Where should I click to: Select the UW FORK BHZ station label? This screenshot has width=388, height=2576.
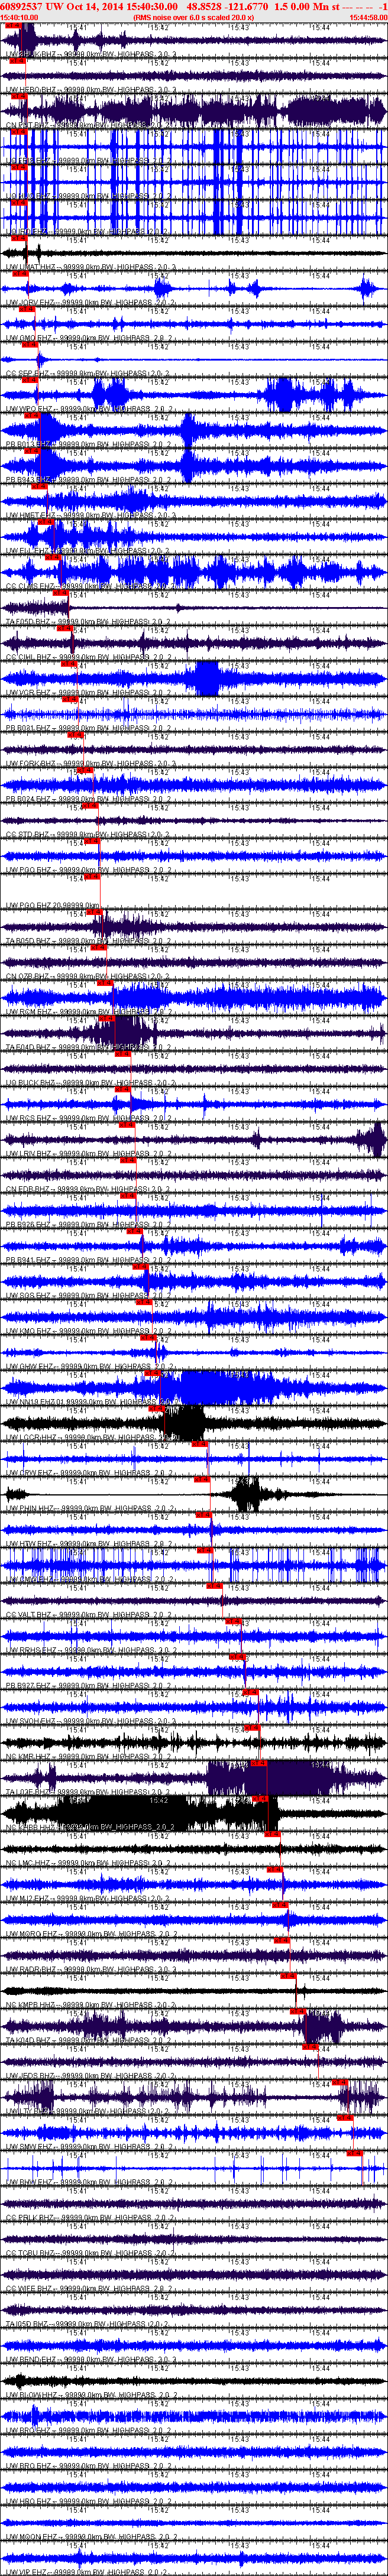(x=91, y=763)
